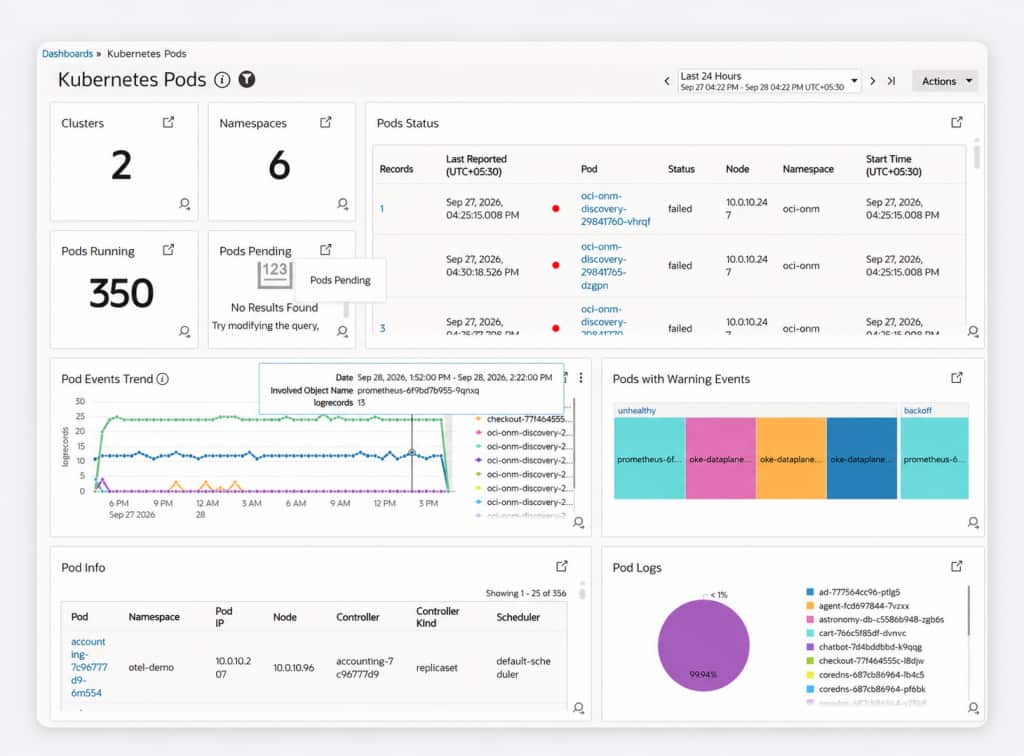Open Pod Events Trend kebab menu
Viewport: 1024px width, 756px height.
click(581, 377)
